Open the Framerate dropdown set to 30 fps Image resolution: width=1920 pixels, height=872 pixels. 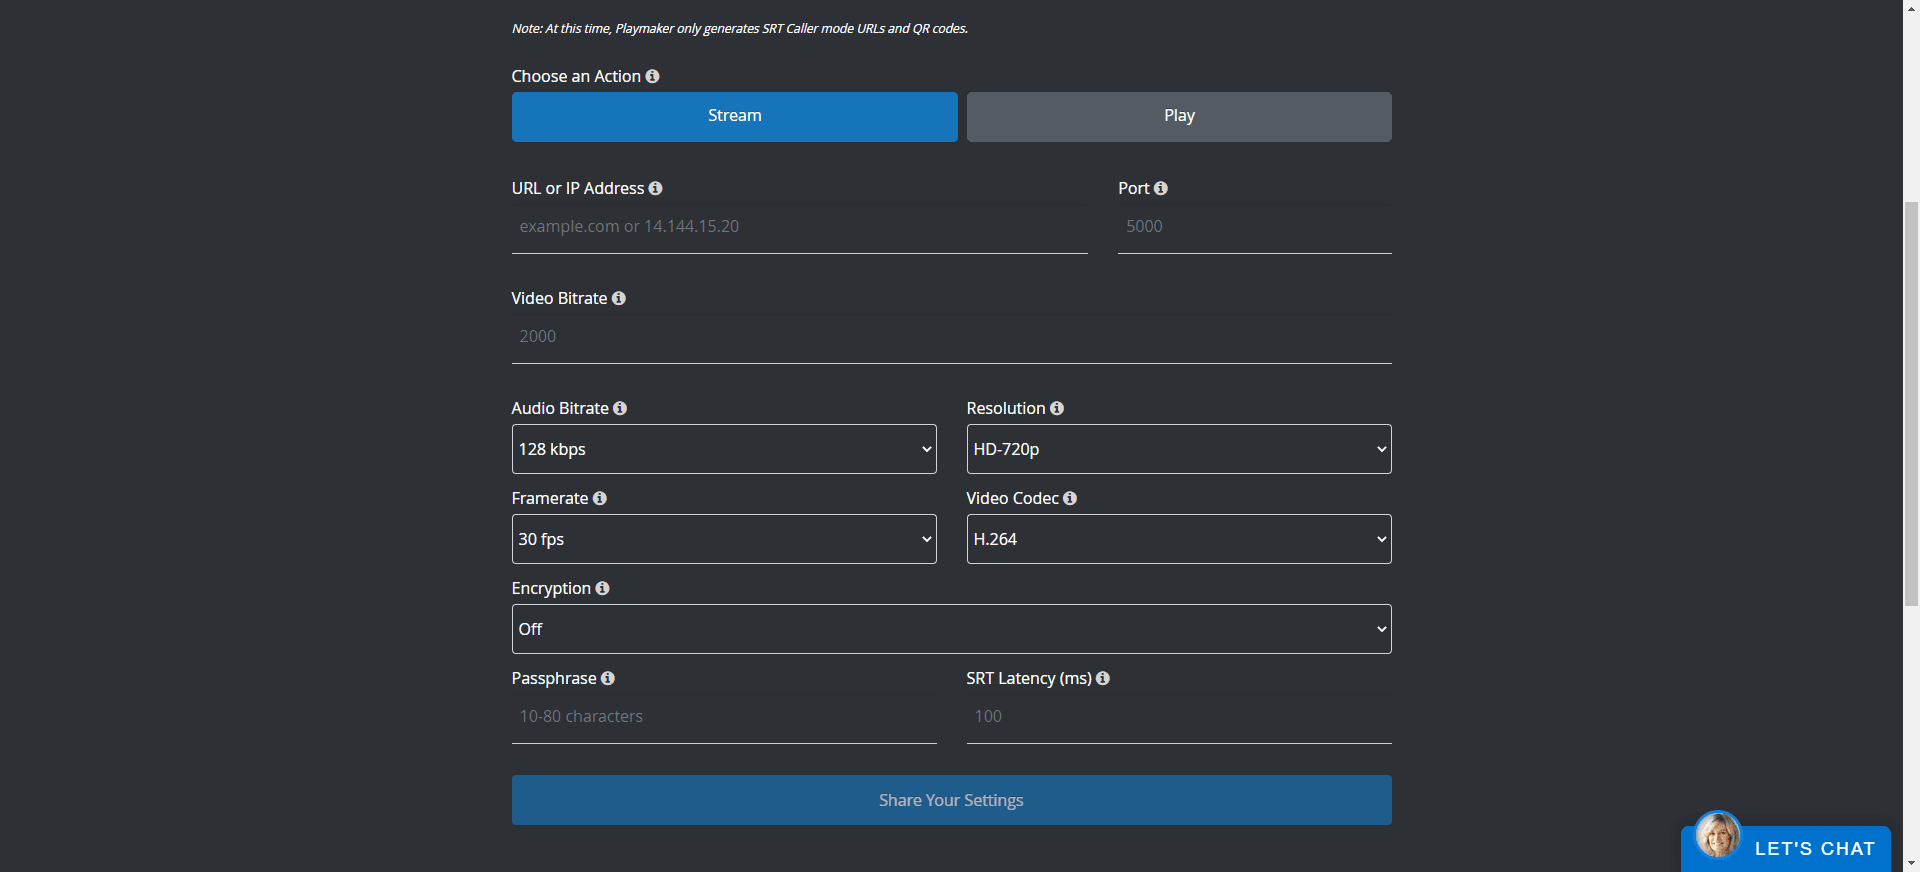(x=723, y=539)
